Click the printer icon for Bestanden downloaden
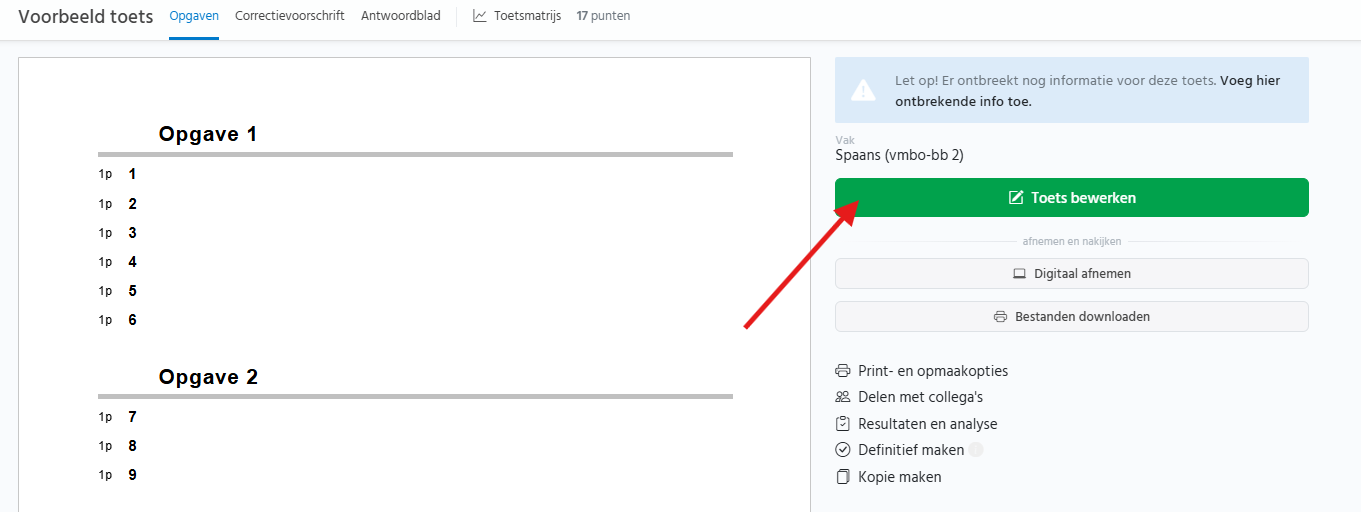Image resolution: width=1361 pixels, height=512 pixels. coord(1001,317)
